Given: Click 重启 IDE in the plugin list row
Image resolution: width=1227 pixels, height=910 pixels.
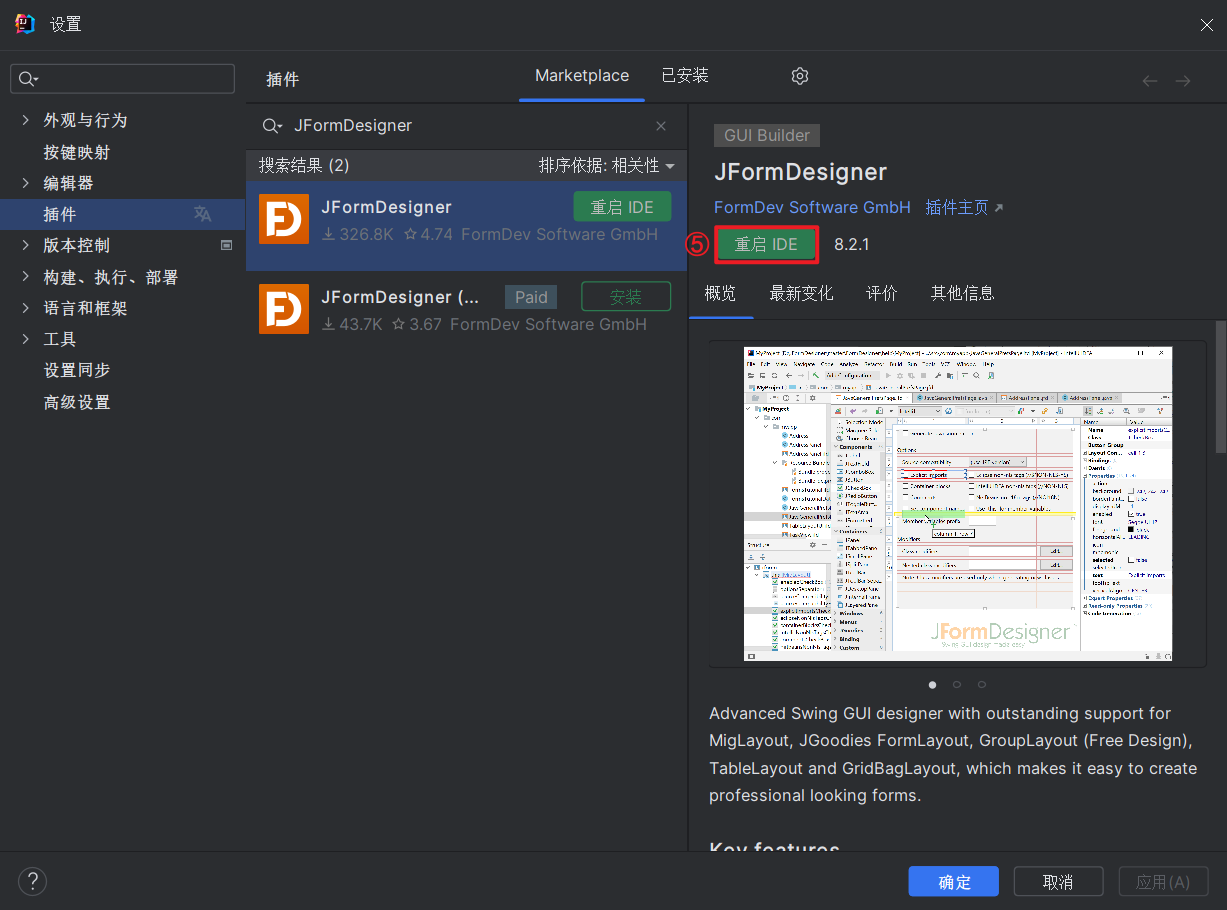Looking at the screenshot, I should pyautogui.click(x=622, y=207).
